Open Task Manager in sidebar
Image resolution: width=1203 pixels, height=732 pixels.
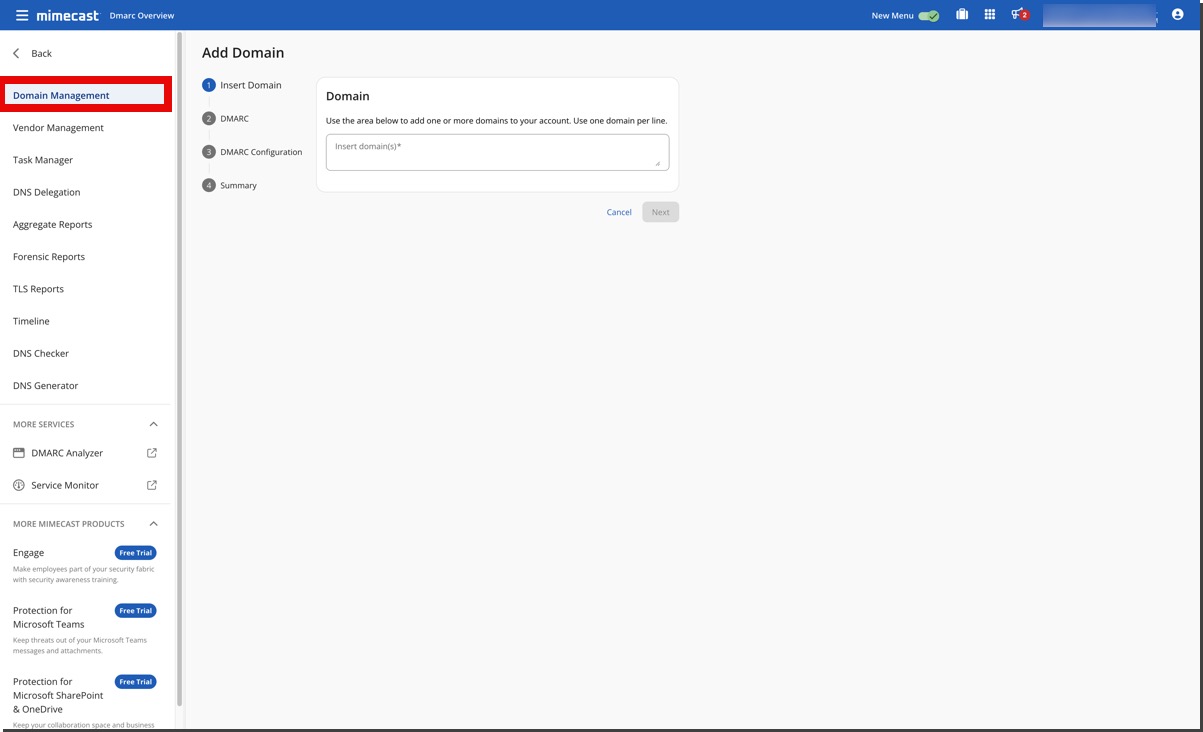tap(43, 160)
